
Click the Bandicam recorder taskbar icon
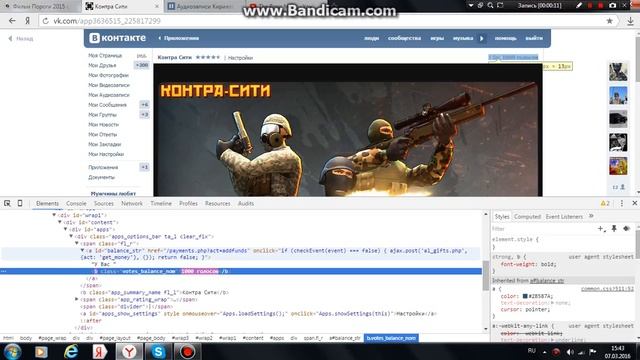pos(187,351)
